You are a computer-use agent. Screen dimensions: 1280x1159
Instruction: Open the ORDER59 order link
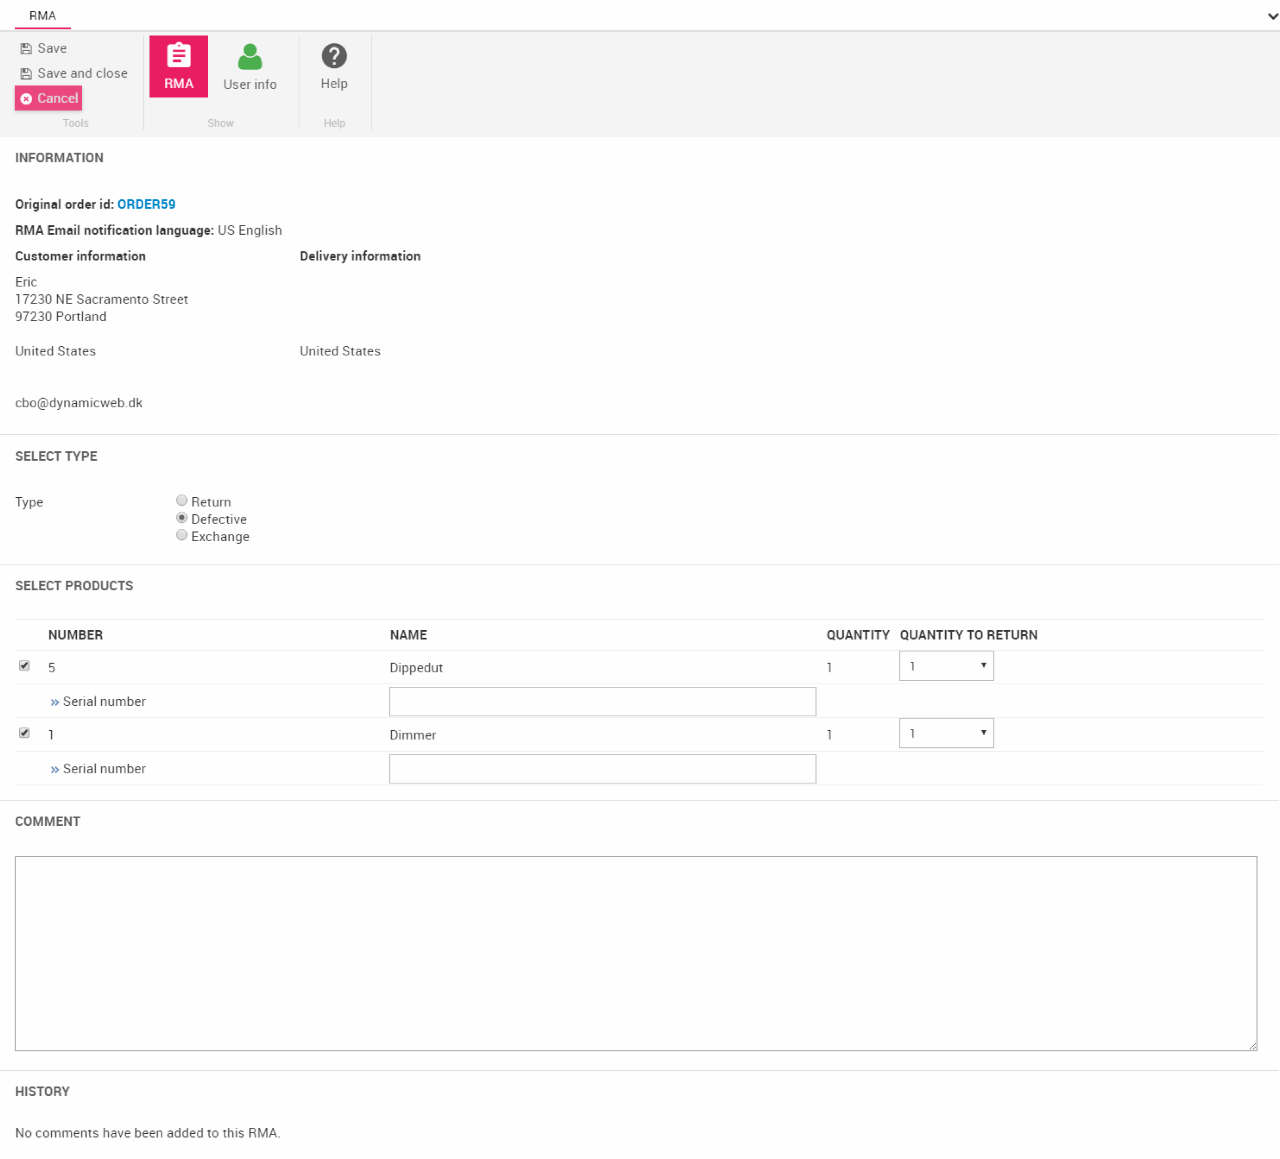[x=146, y=204]
